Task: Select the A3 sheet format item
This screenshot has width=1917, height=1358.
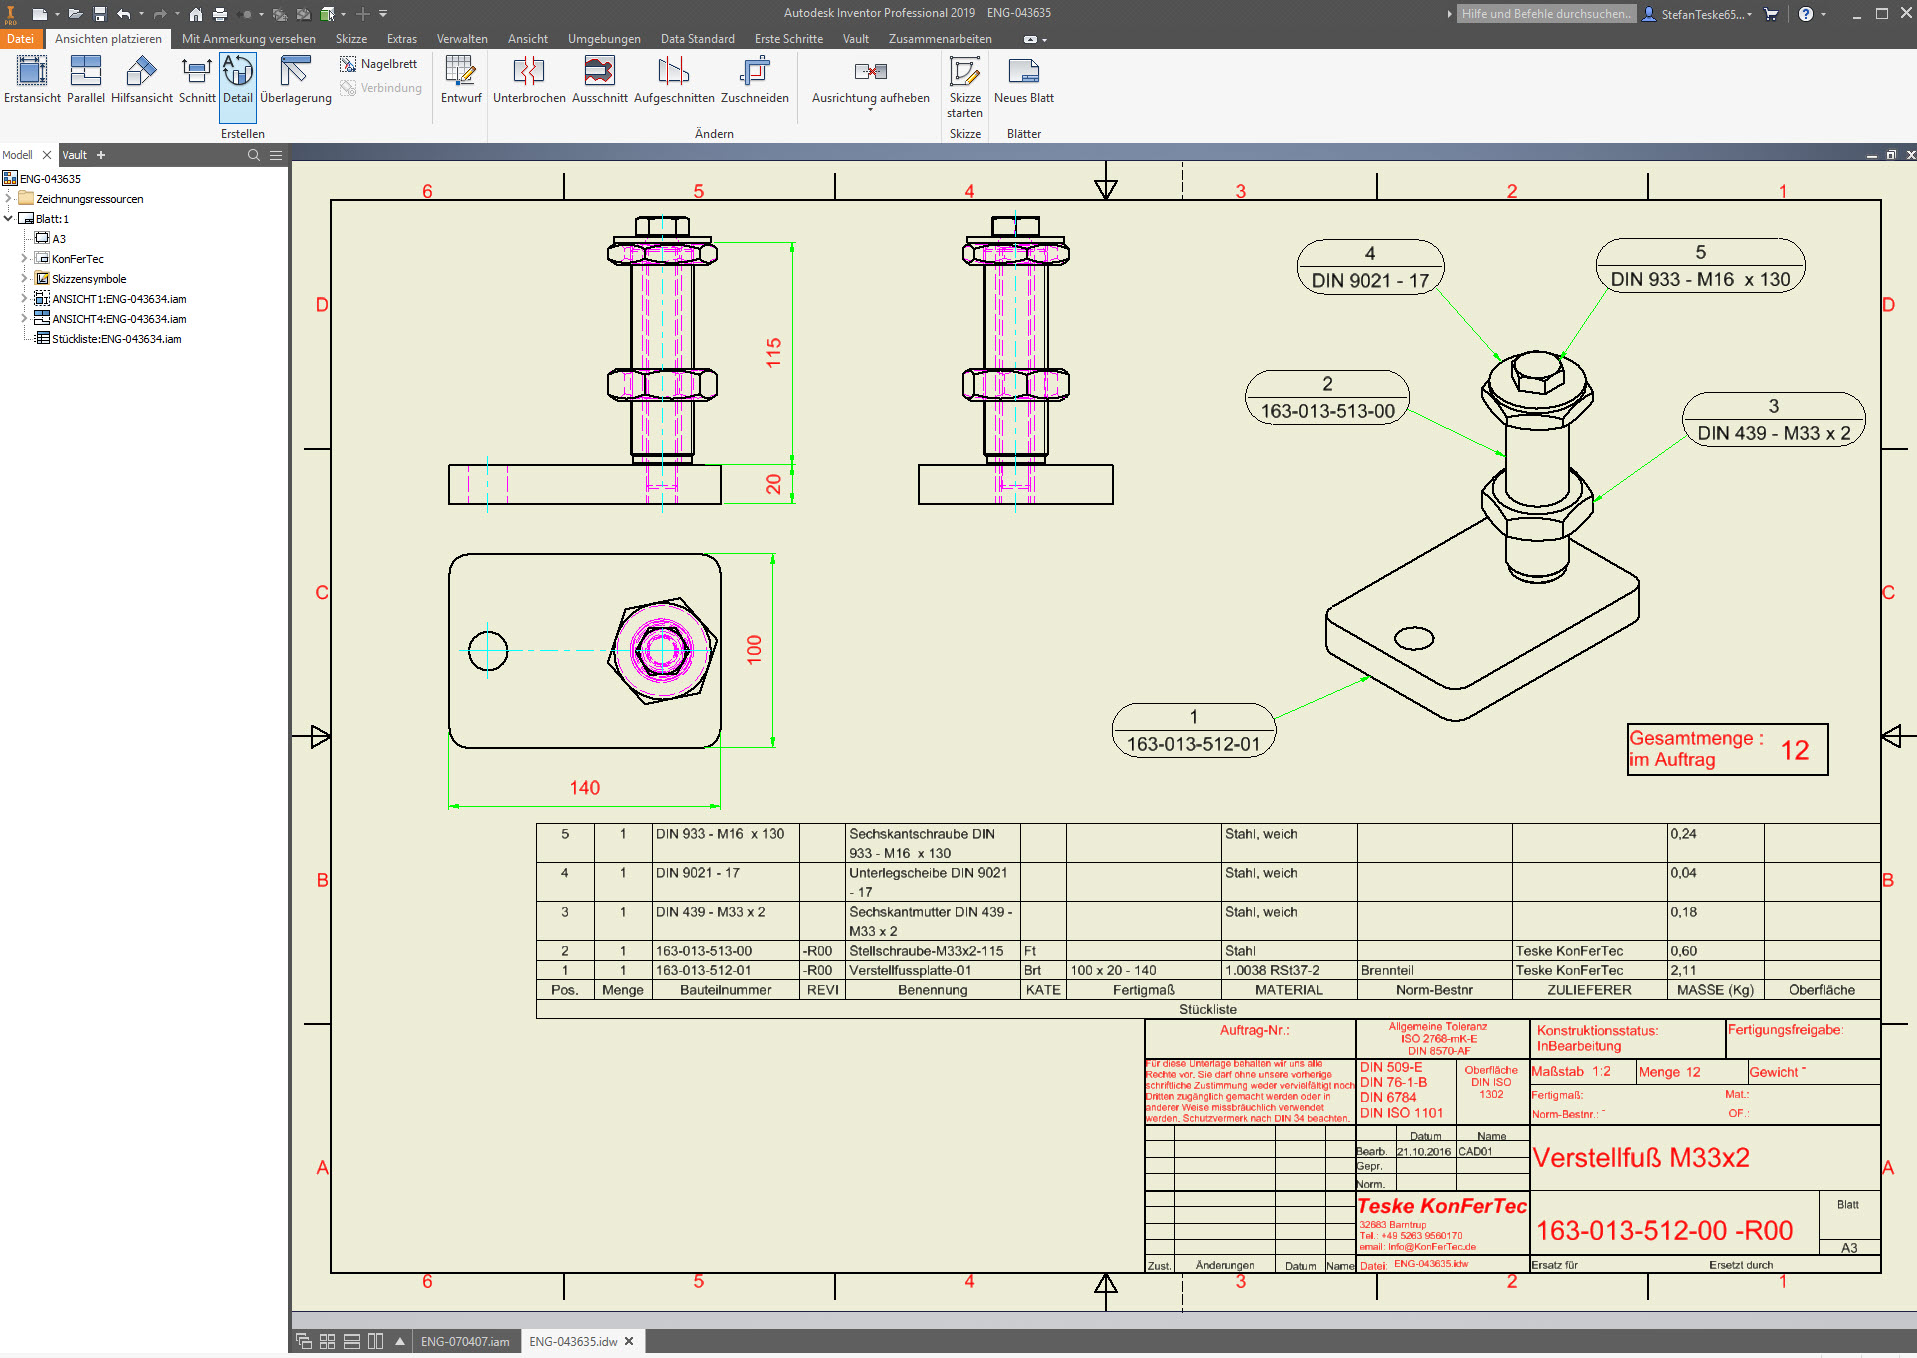Action: [x=59, y=239]
